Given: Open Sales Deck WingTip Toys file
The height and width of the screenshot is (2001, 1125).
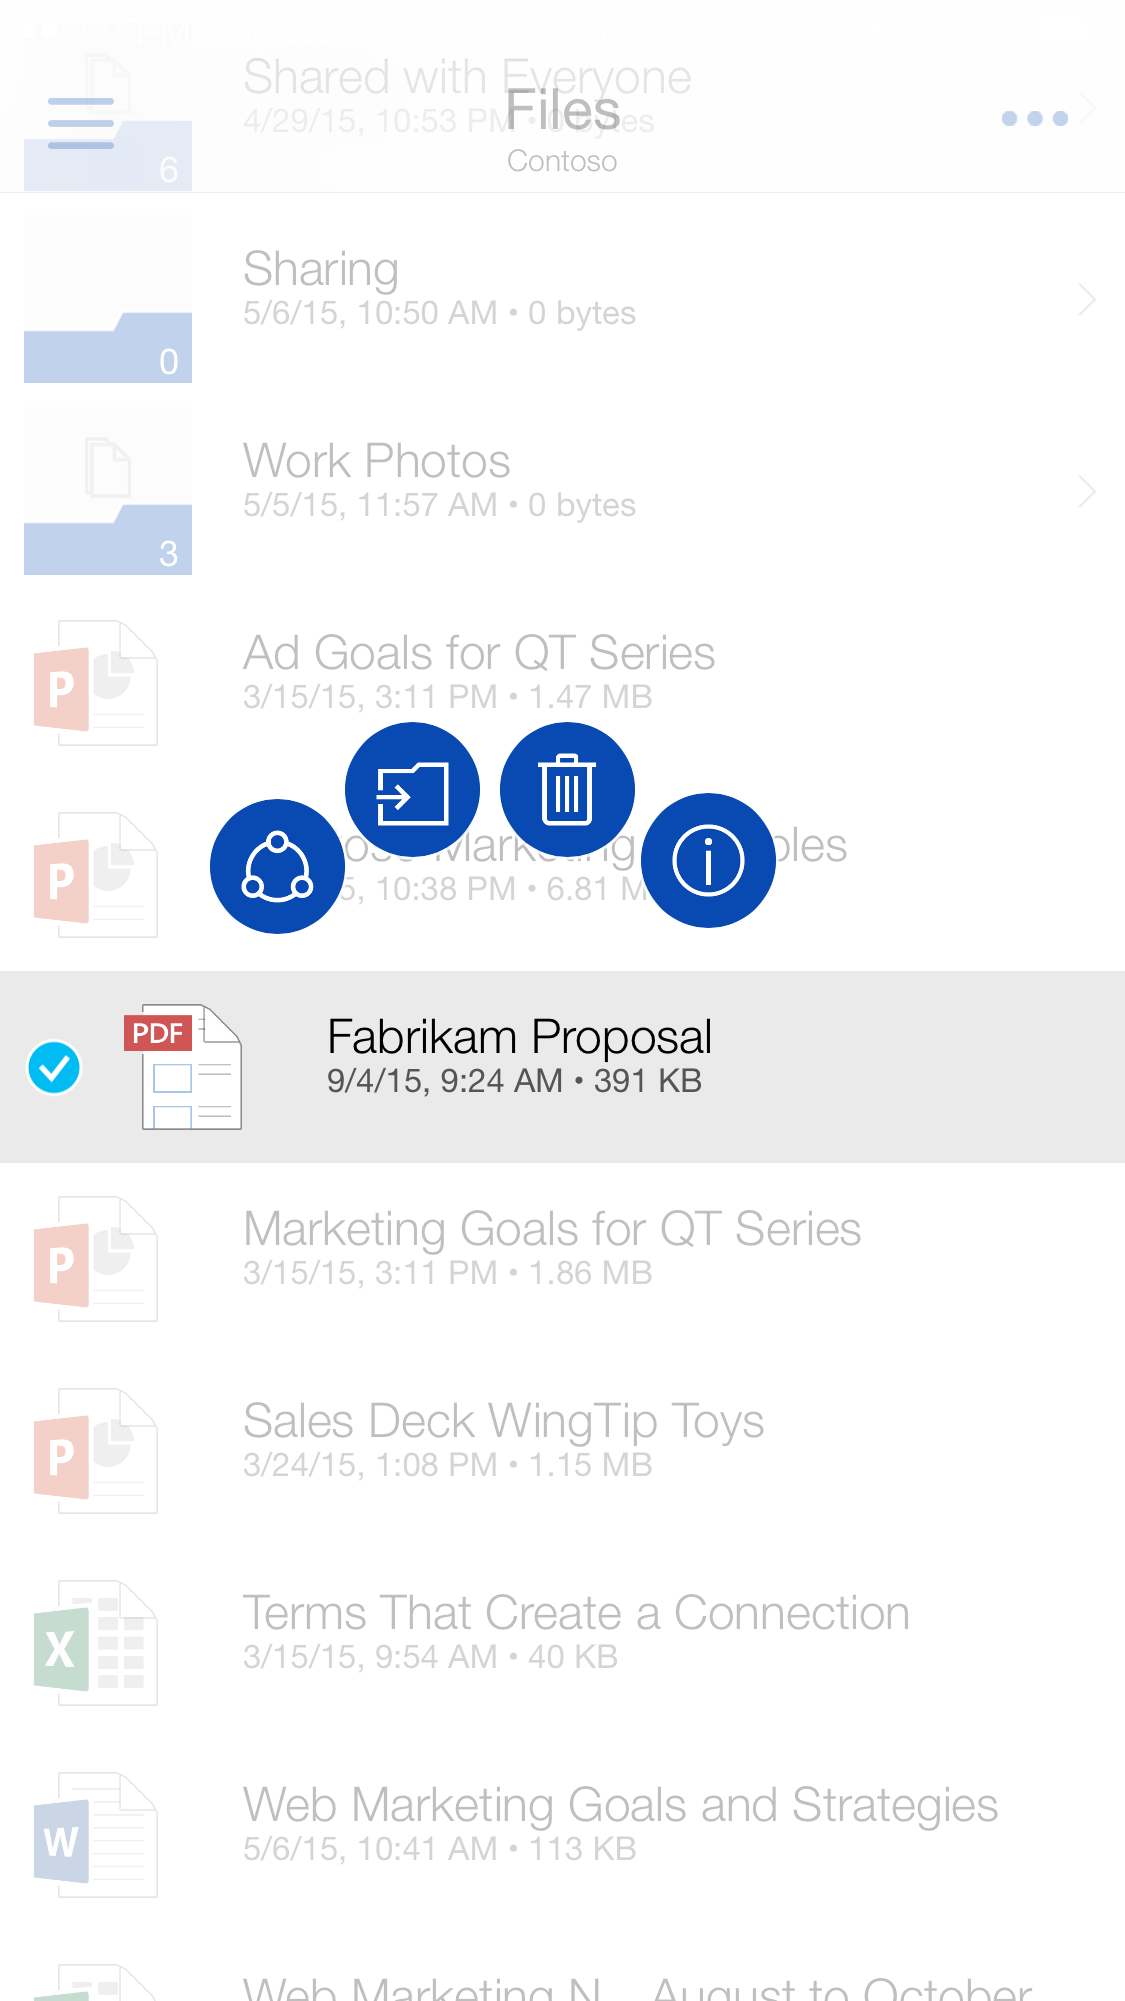Looking at the screenshot, I should (x=503, y=1439).
